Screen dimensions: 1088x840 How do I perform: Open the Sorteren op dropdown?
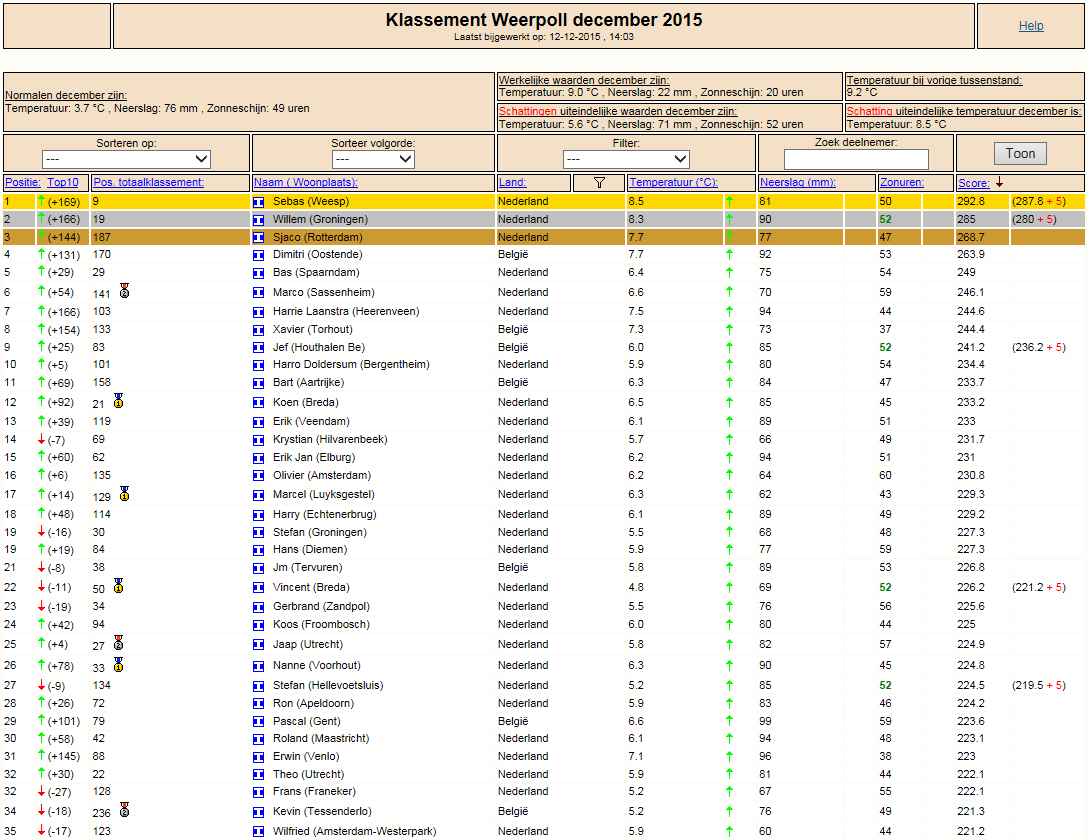click(x=126, y=159)
